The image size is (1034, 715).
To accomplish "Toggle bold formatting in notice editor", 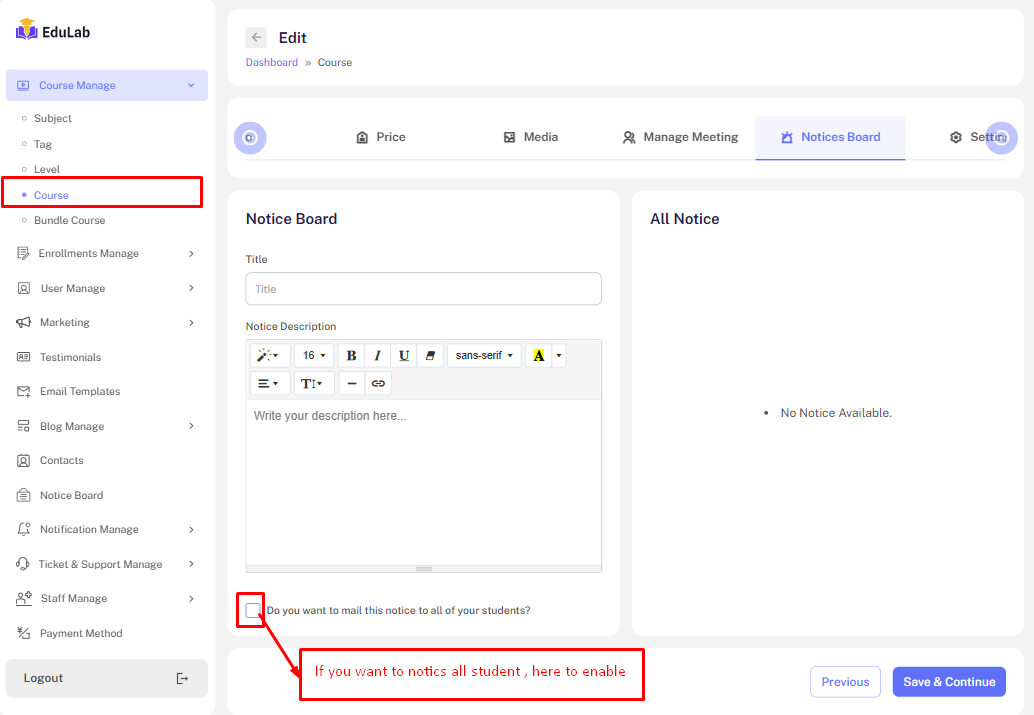I will (351, 356).
